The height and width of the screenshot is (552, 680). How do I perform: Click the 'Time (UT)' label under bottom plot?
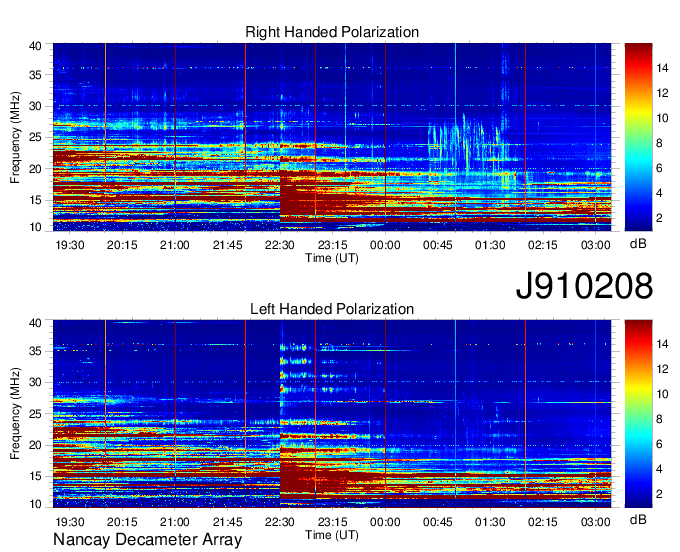[332, 535]
